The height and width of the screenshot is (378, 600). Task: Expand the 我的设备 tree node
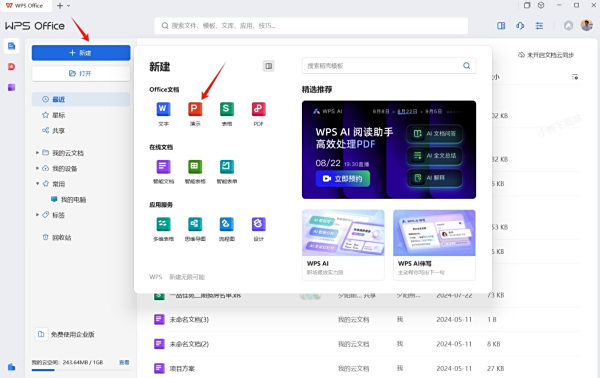(37, 168)
